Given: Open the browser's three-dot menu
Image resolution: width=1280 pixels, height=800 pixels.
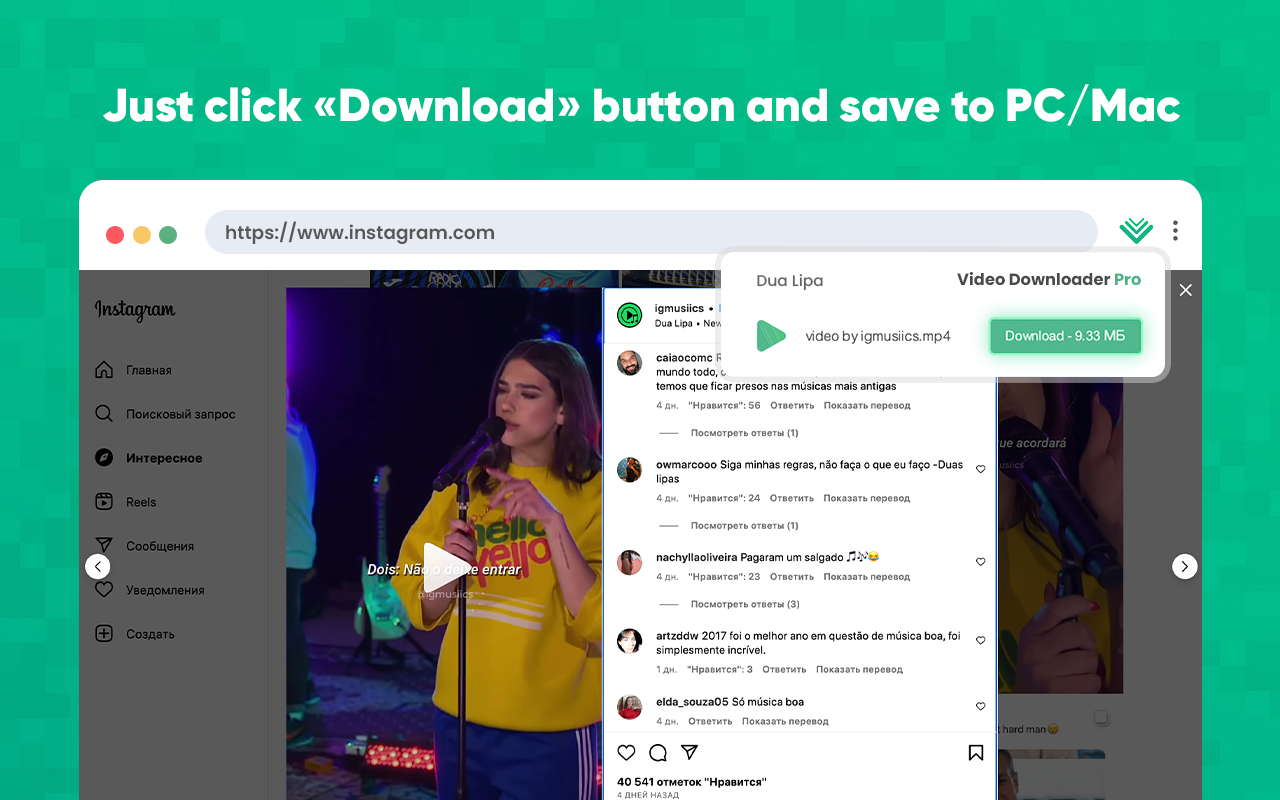Looking at the screenshot, I should [x=1175, y=230].
